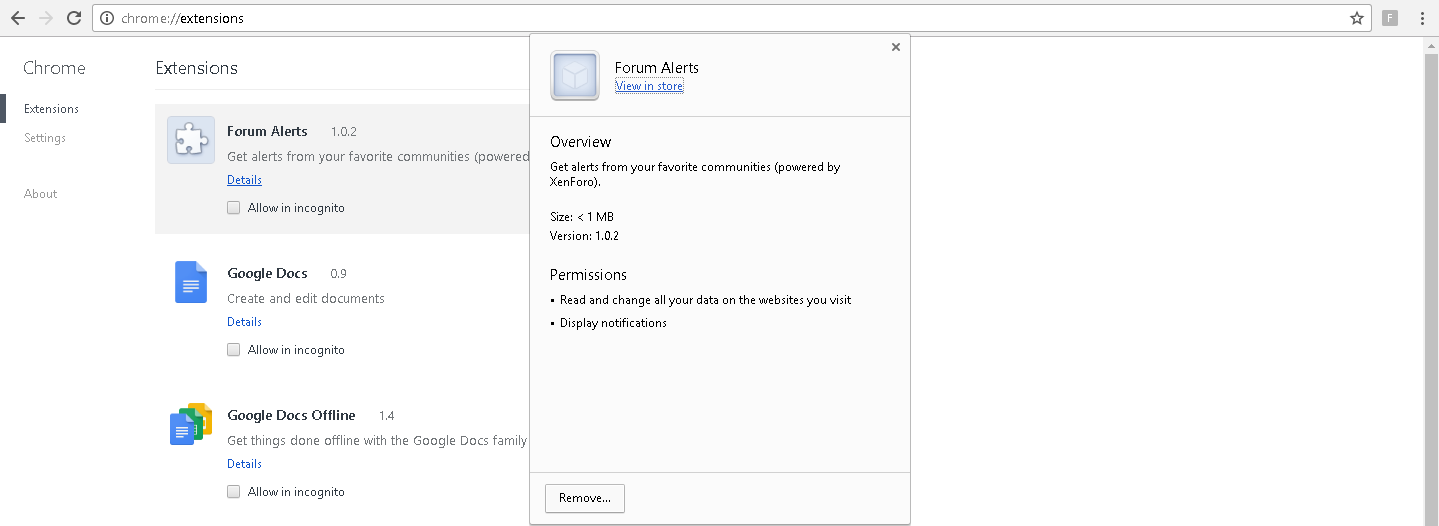Enable Google Docs Offline in incognito
This screenshot has width=1439, height=526.
pos(233,492)
